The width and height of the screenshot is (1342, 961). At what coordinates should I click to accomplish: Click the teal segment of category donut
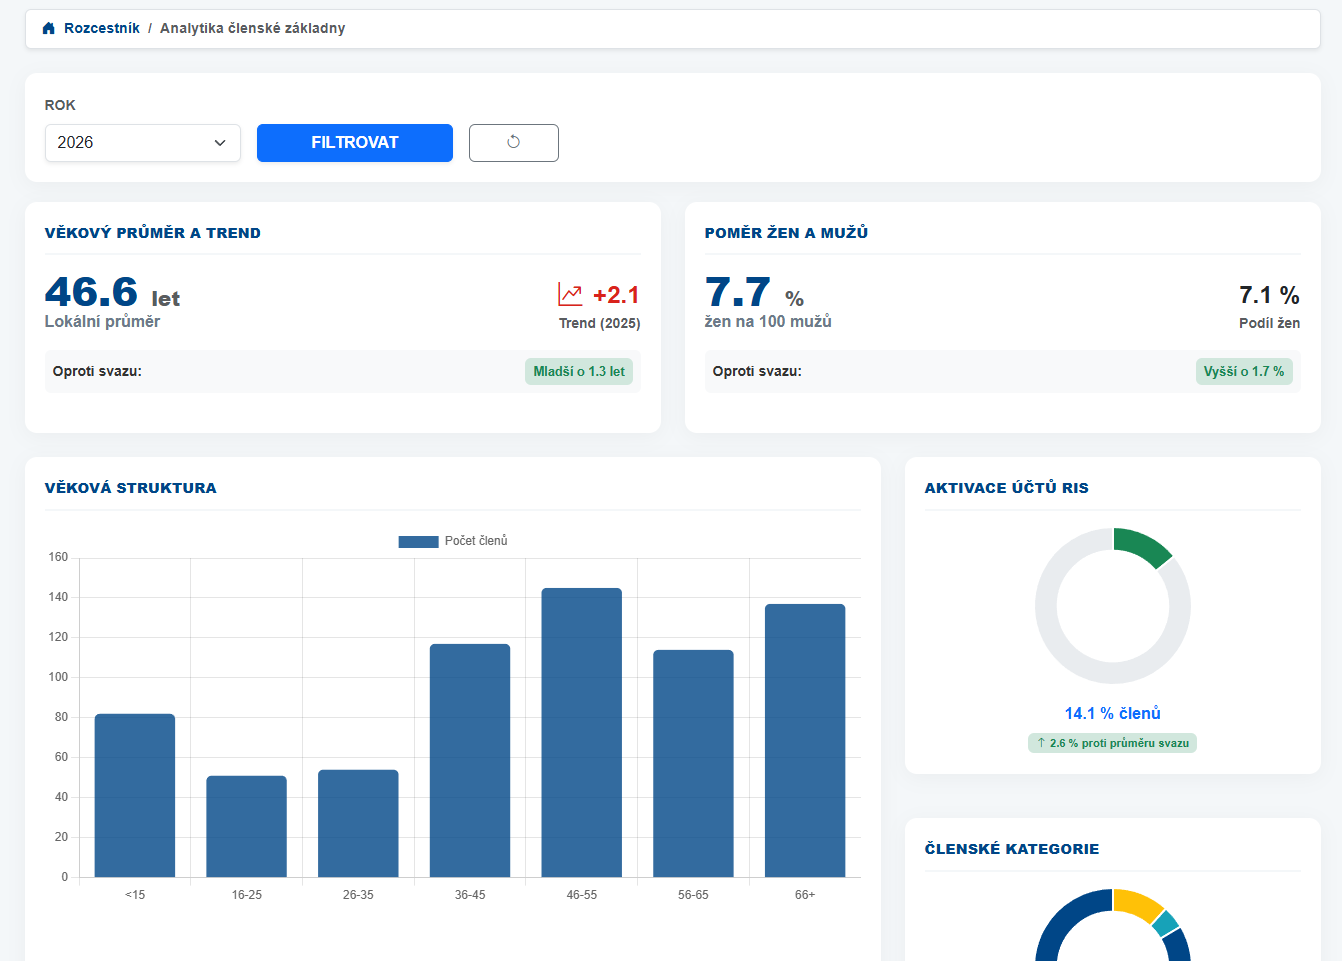[1165, 923]
